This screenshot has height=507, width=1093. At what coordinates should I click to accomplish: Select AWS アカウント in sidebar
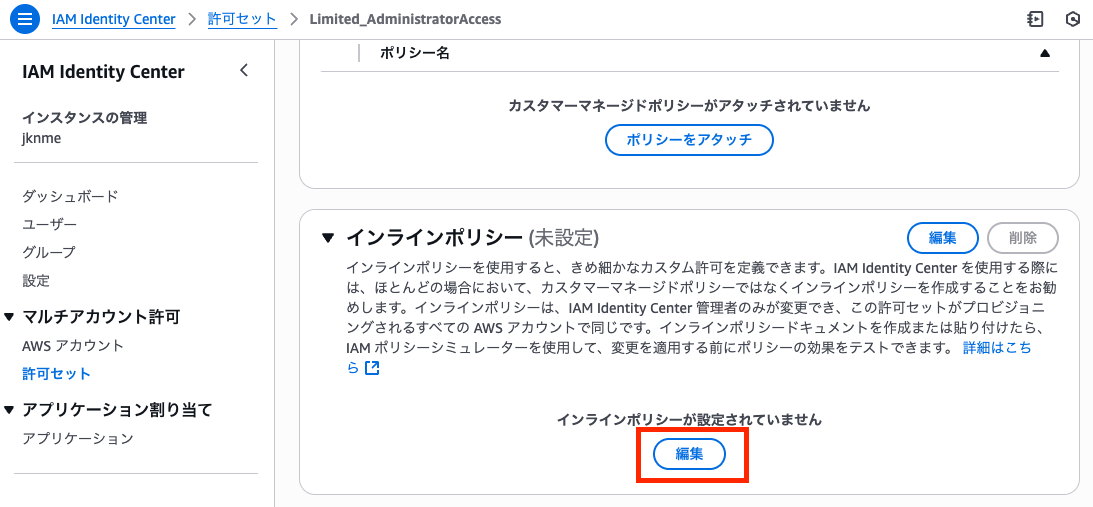(x=73, y=346)
